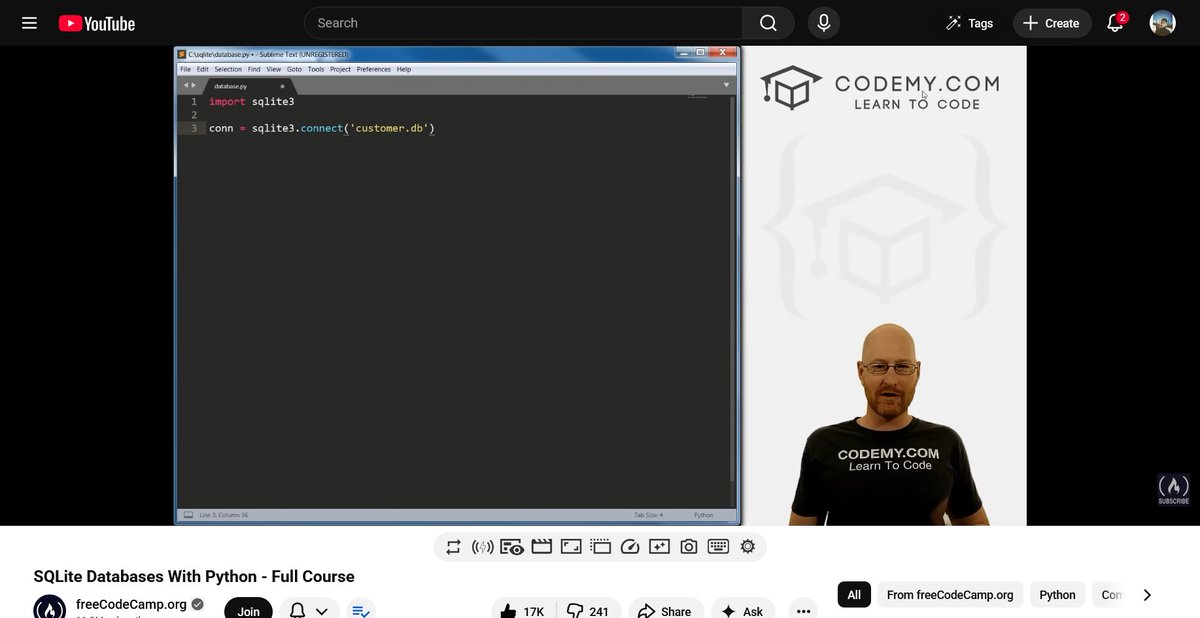The width and height of the screenshot is (1200, 618).
Task: Start voice search with the microphone icon
Action: [823, 22]
